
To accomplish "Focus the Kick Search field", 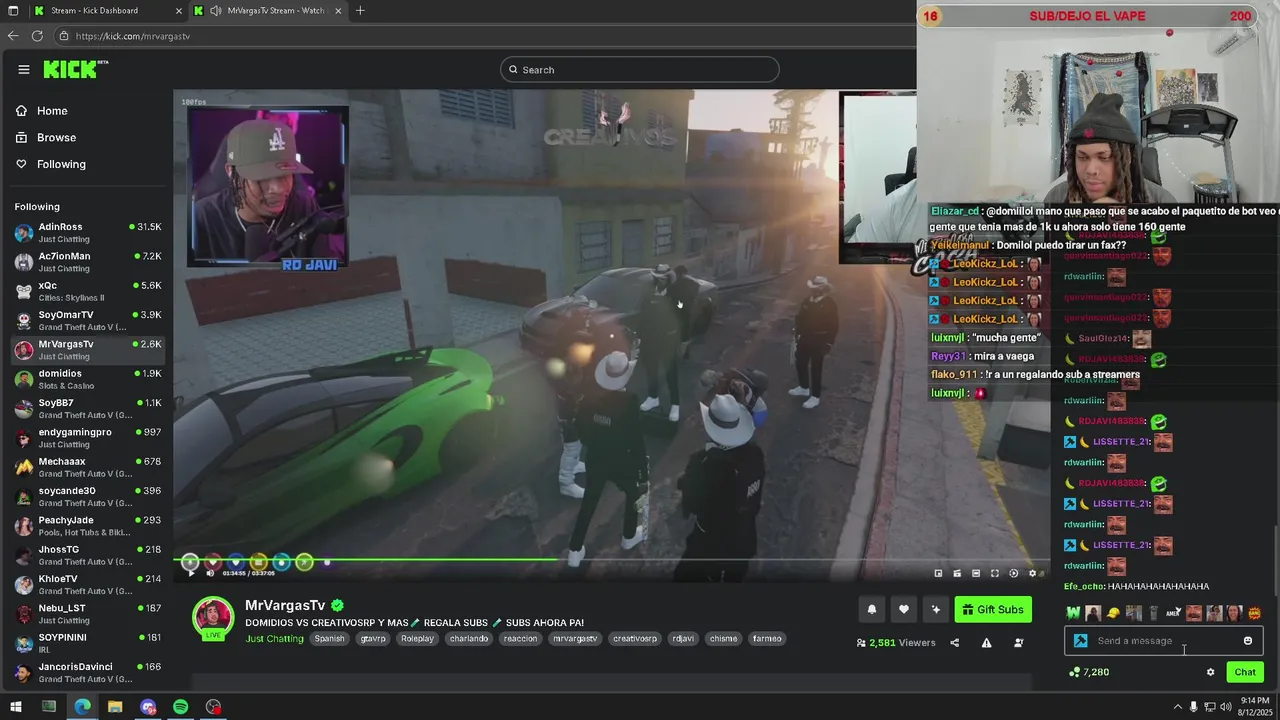I will click(x=640, y=70).
